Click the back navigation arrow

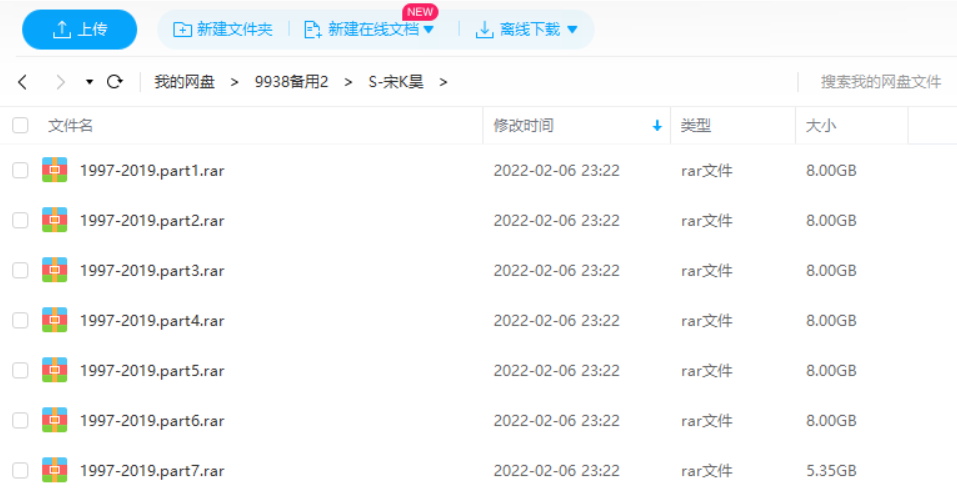[23, 82]
